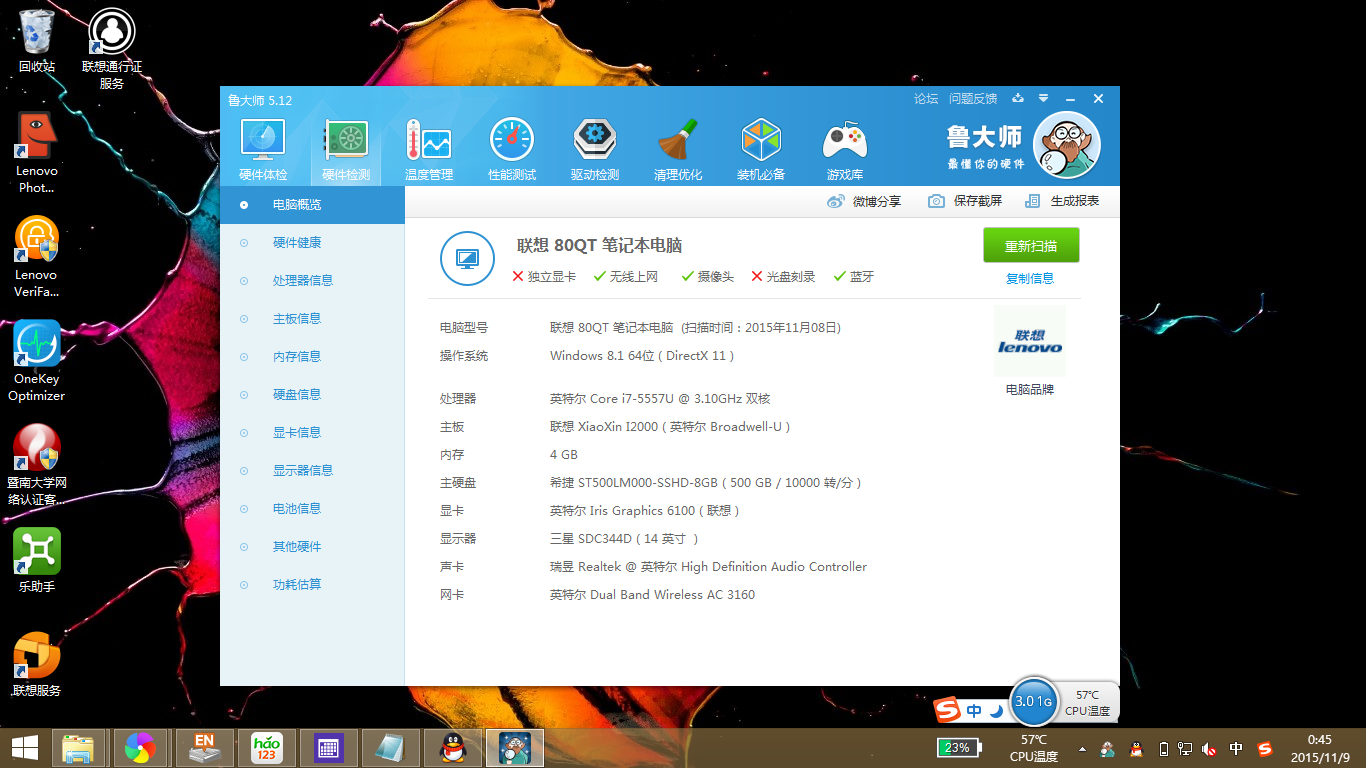Toggle the Sogou moon half-width switch

[997, 711]
